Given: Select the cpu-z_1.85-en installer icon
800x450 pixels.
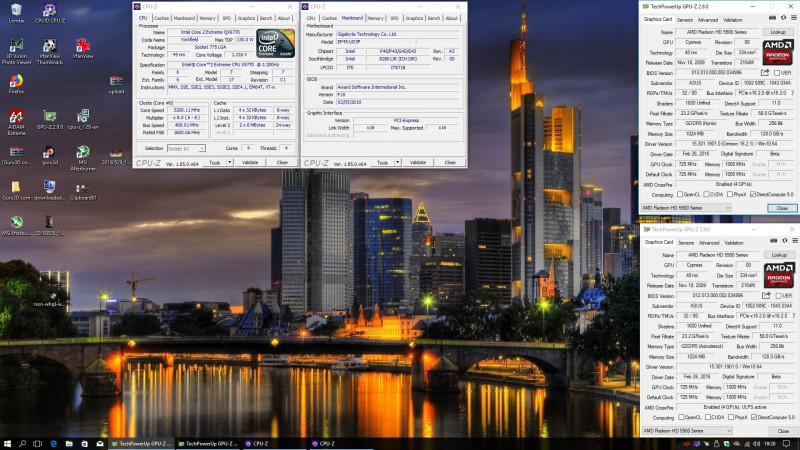Looking at the screenshot, I should [x=83, y=120].
